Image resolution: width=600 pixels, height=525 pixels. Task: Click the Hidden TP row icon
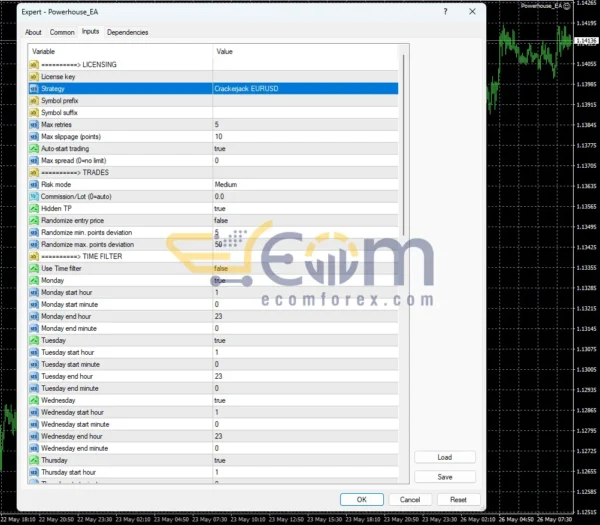click(x=34, y=208)
